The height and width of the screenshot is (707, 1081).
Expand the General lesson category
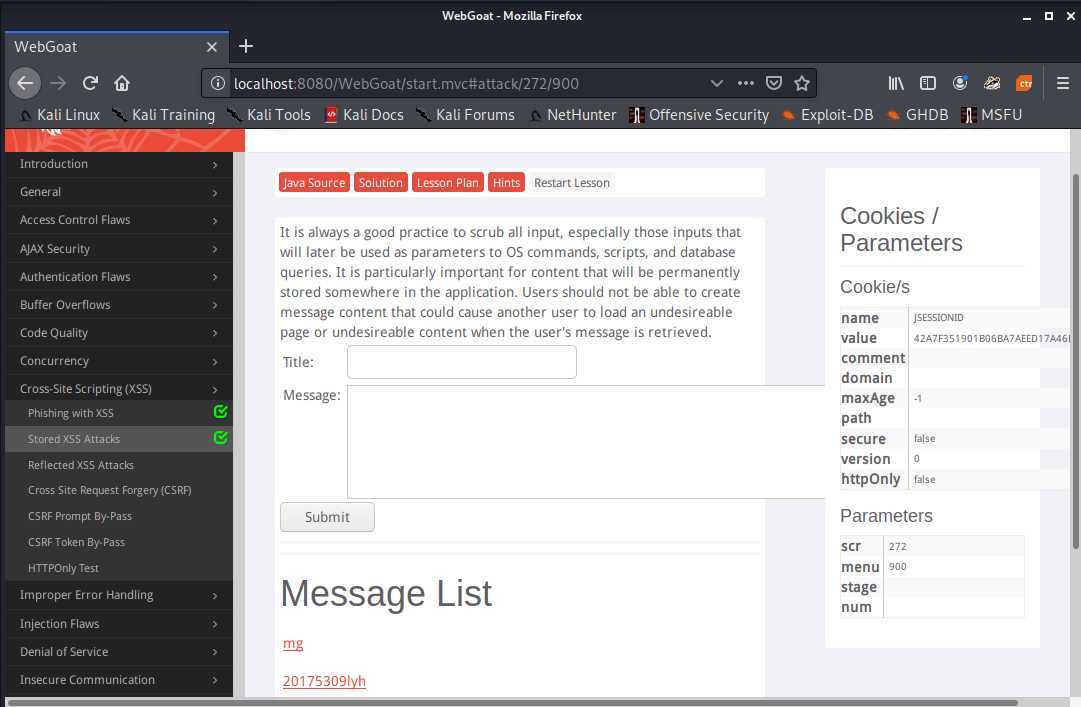click(x=119, y=192)
